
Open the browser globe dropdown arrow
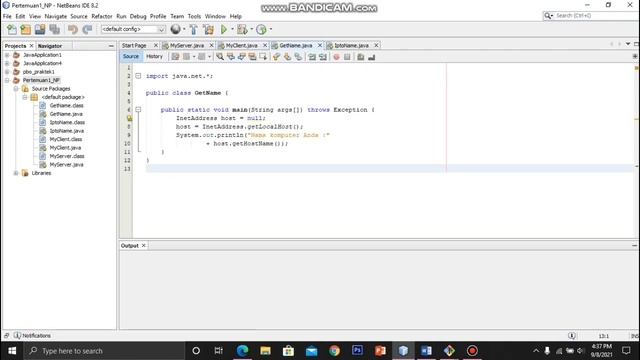[x=184, y=29]
